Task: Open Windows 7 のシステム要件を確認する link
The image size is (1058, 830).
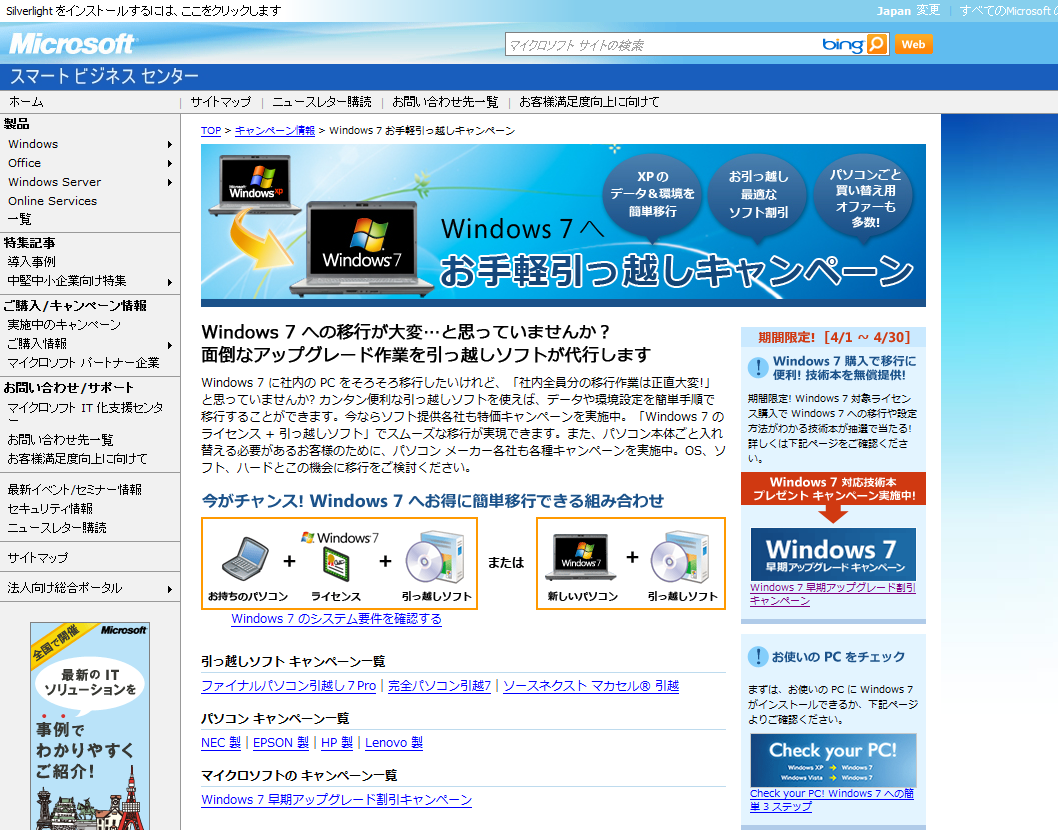Action: coord(336,619)
